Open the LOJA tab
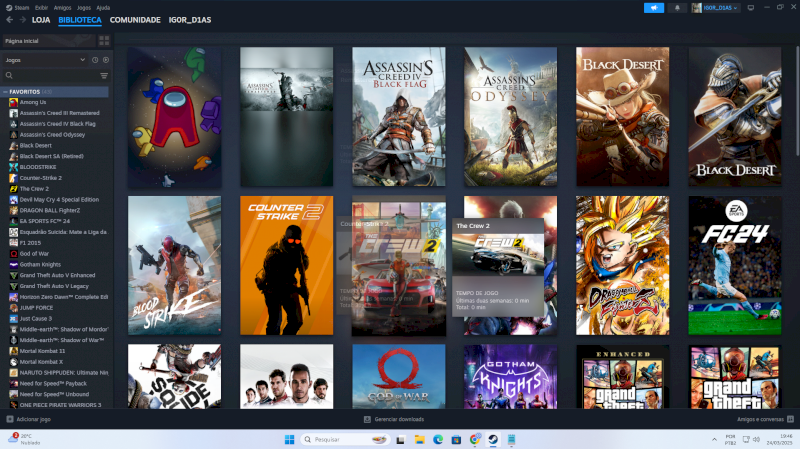Viewport: 800px width, 449px height. click(x=41, y=19)
